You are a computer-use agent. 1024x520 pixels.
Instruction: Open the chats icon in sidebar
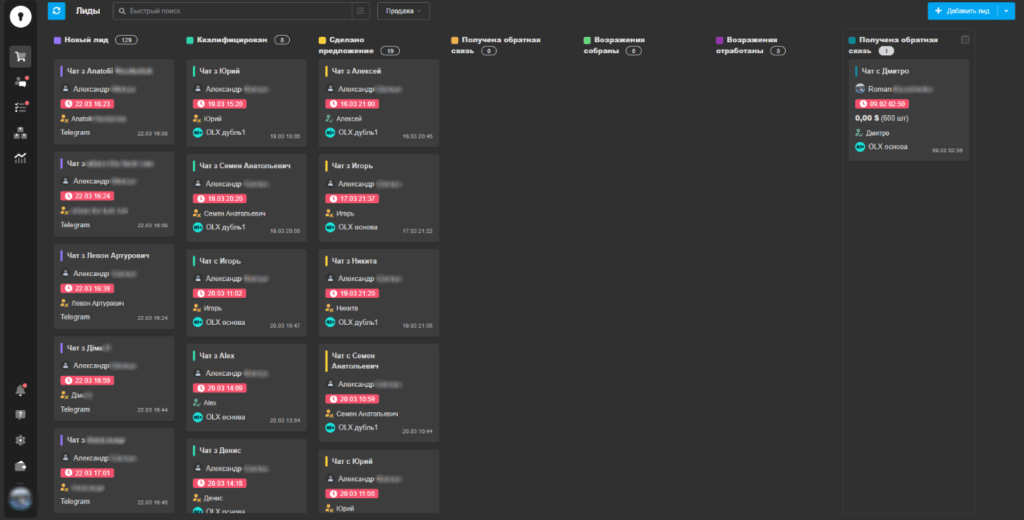[x=20, y=82]
